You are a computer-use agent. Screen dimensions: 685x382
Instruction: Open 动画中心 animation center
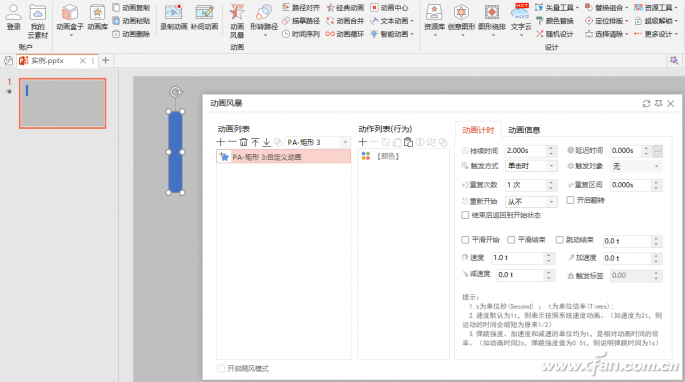click(x=389, y=7)
